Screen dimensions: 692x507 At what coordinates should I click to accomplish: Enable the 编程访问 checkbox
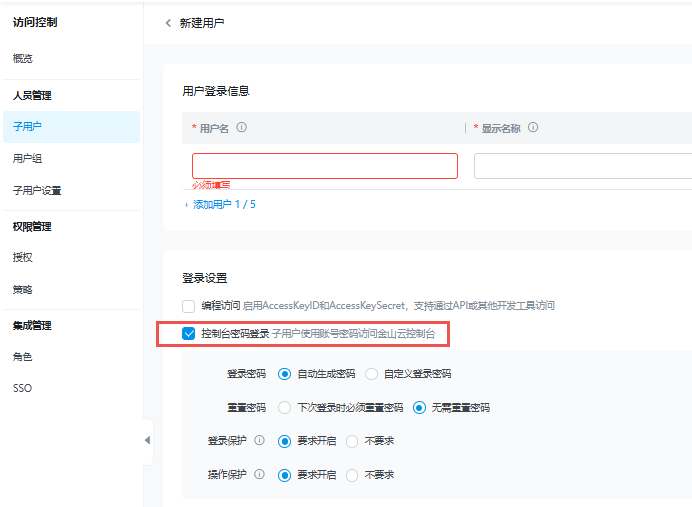[x=188, y=306]
